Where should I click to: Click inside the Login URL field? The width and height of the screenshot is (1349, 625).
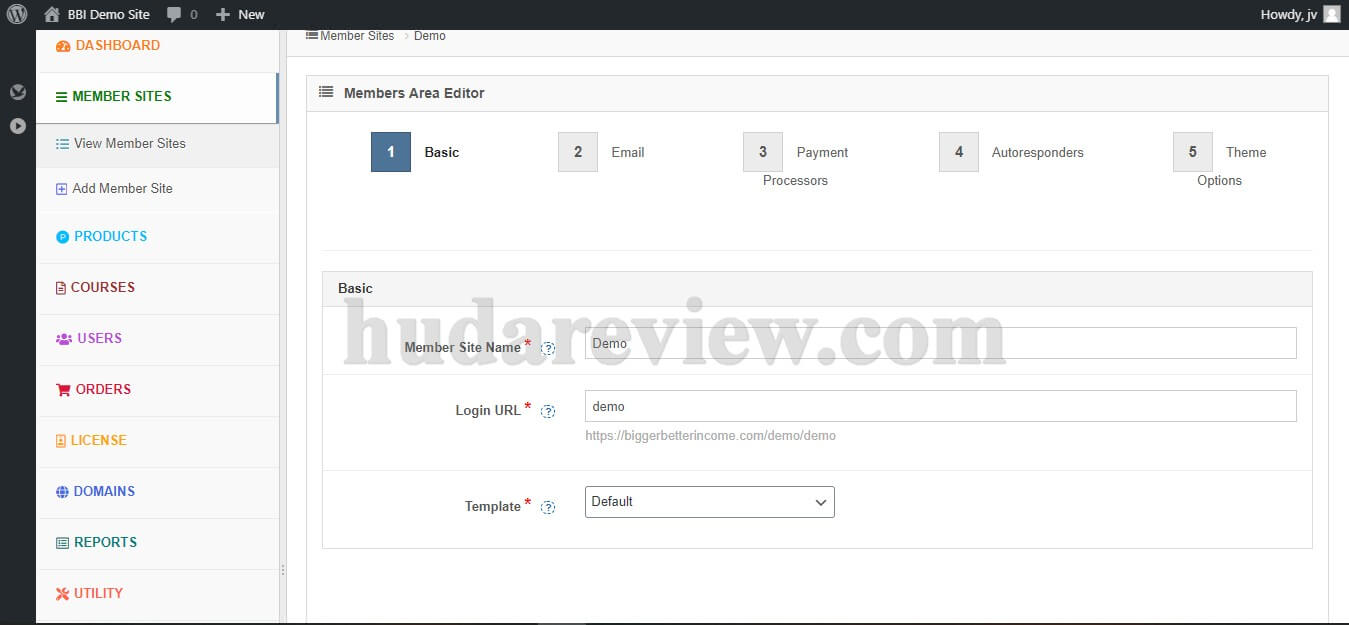tap(940, 405)
